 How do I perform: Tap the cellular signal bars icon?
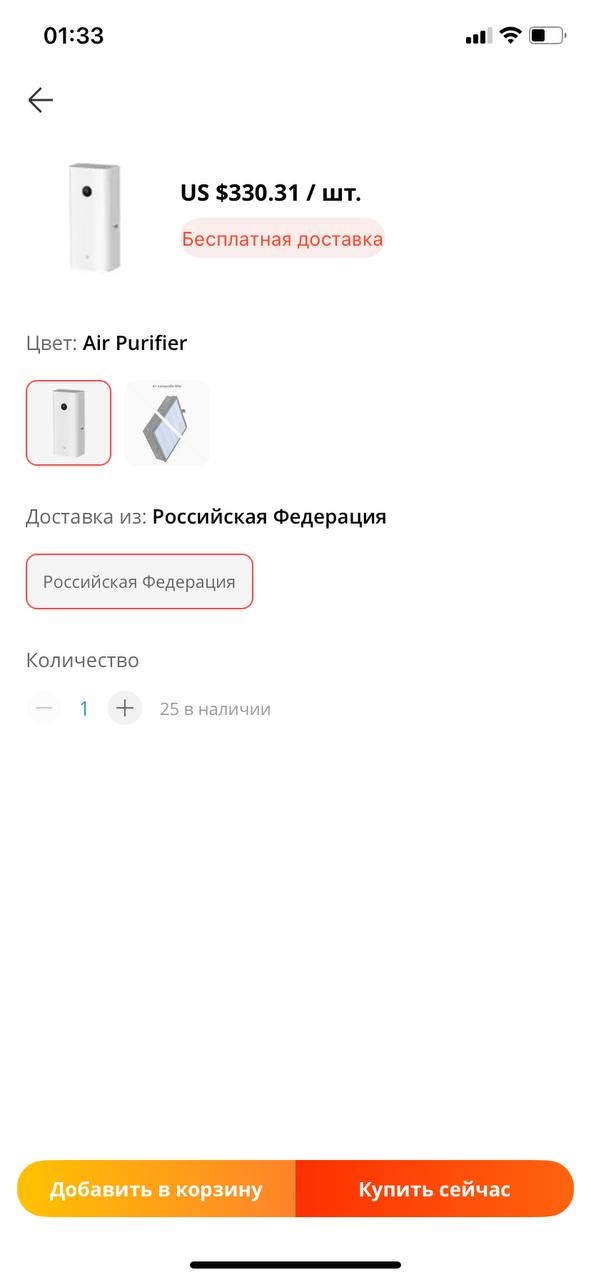[x=478, y=37]
